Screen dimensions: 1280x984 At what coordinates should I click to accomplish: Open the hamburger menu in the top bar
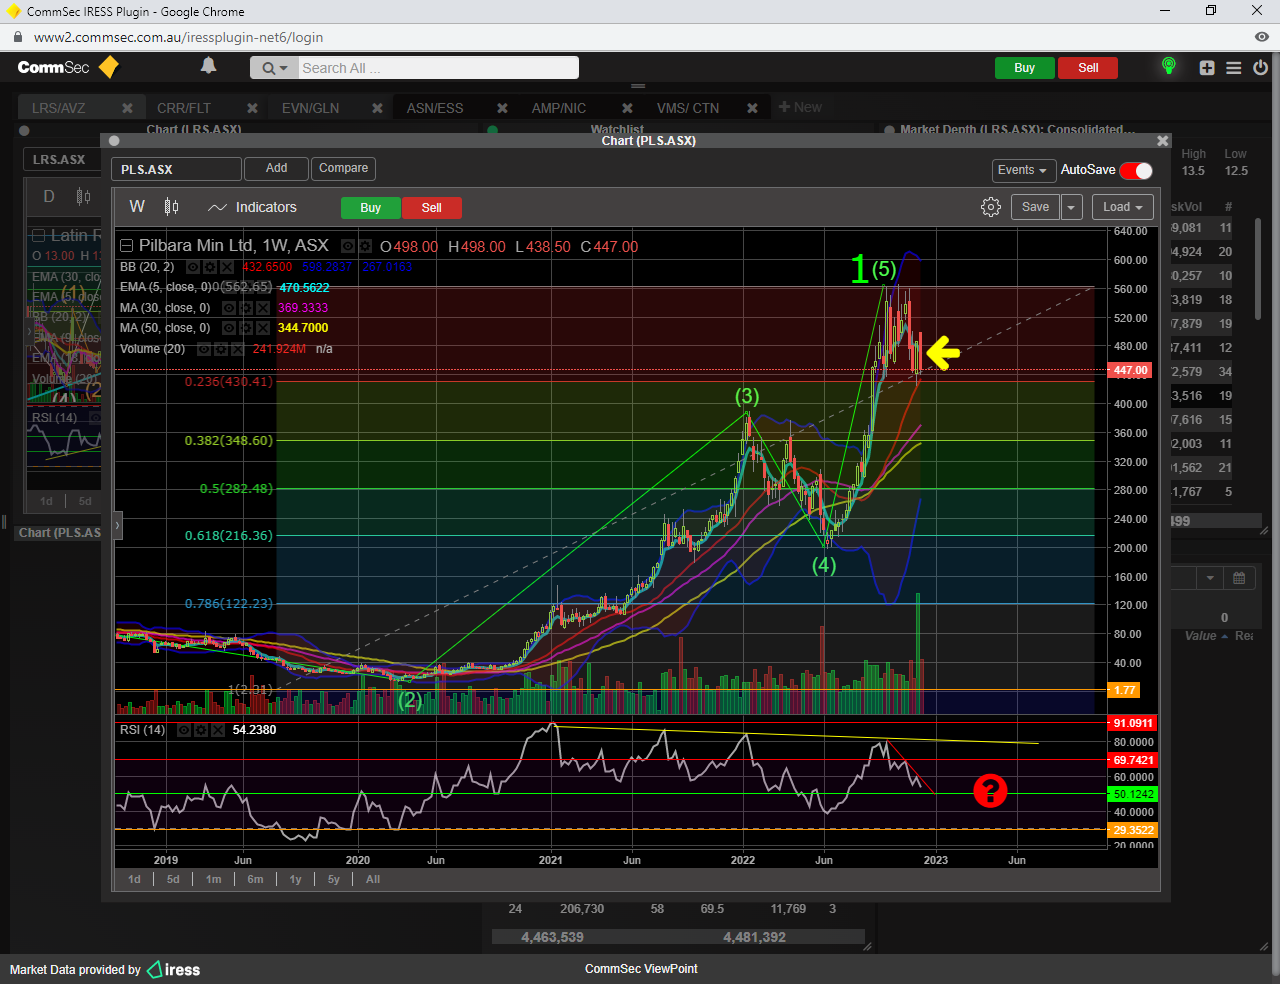(x=1234, y=68)
